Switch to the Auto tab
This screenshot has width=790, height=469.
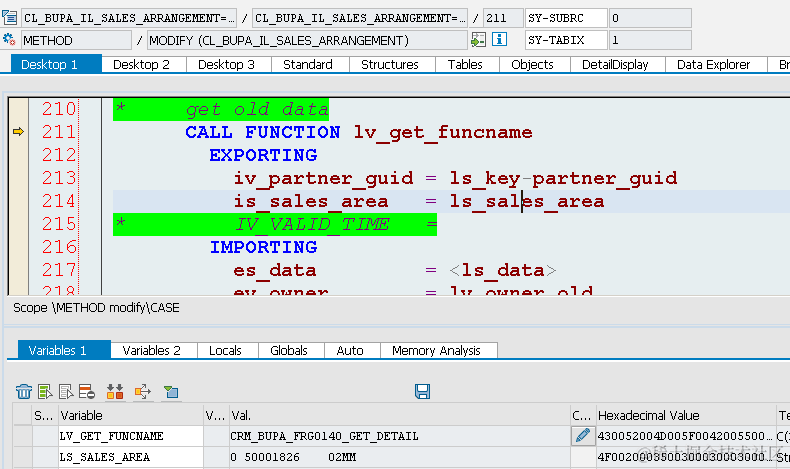coord(350,350)
